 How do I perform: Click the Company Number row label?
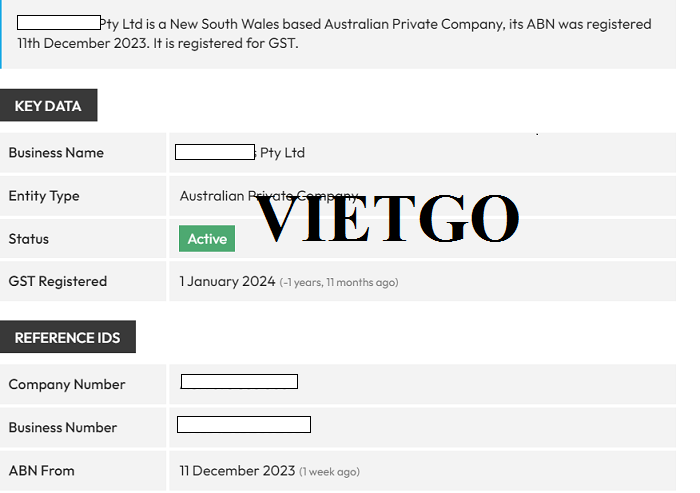[67, 385]
